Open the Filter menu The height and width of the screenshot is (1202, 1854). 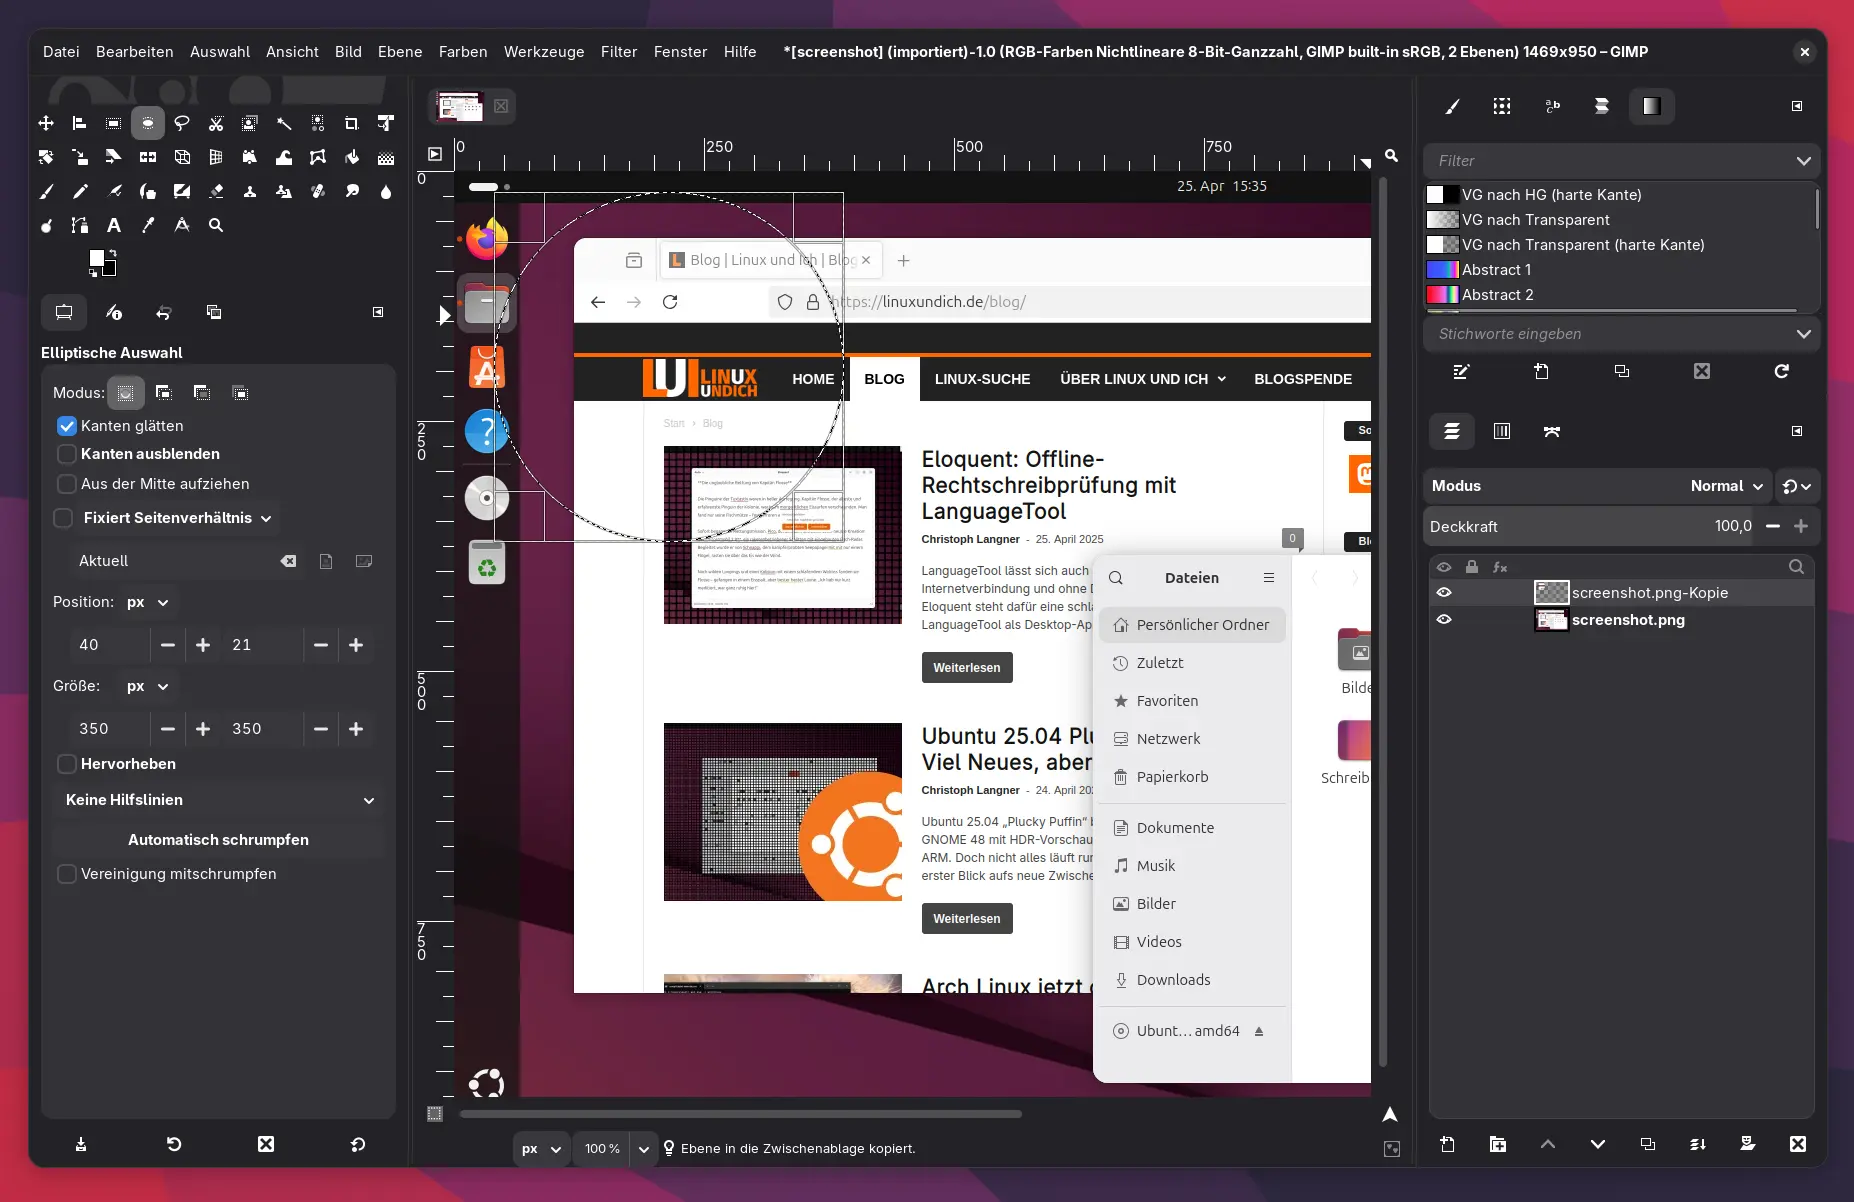[x=618, y=52]
